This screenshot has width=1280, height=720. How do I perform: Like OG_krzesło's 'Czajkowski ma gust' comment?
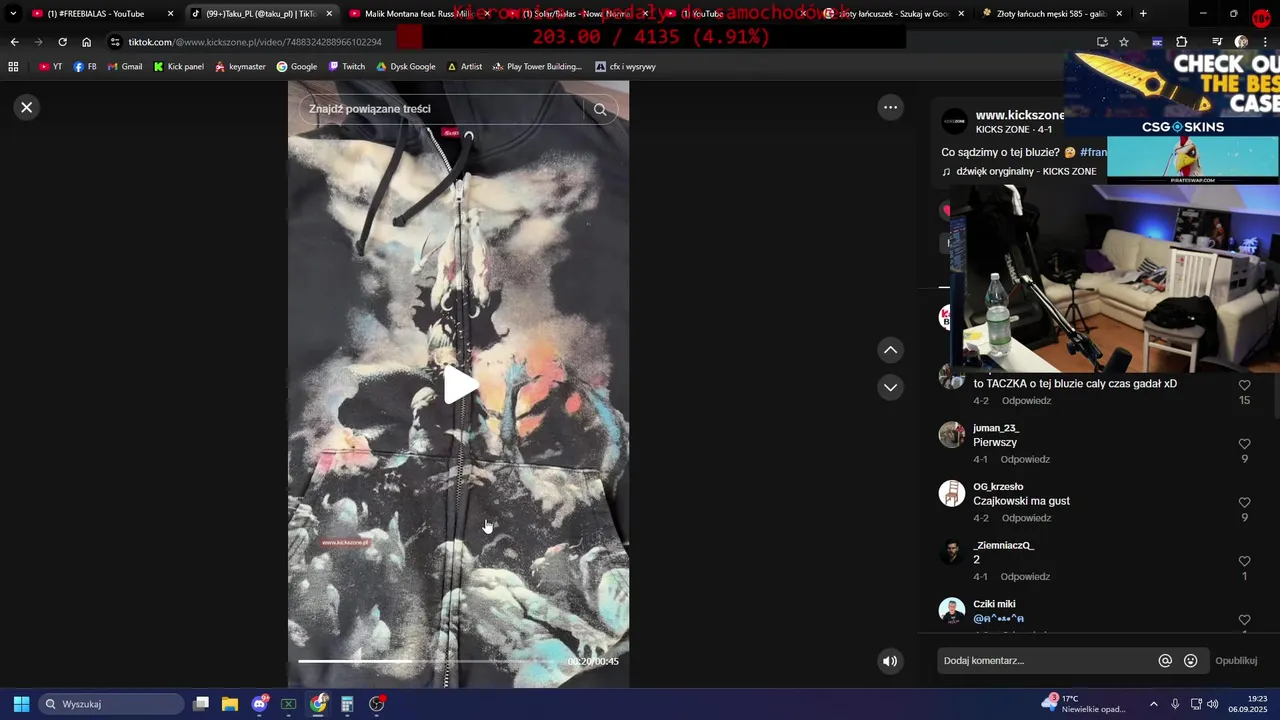(1244, 503)
